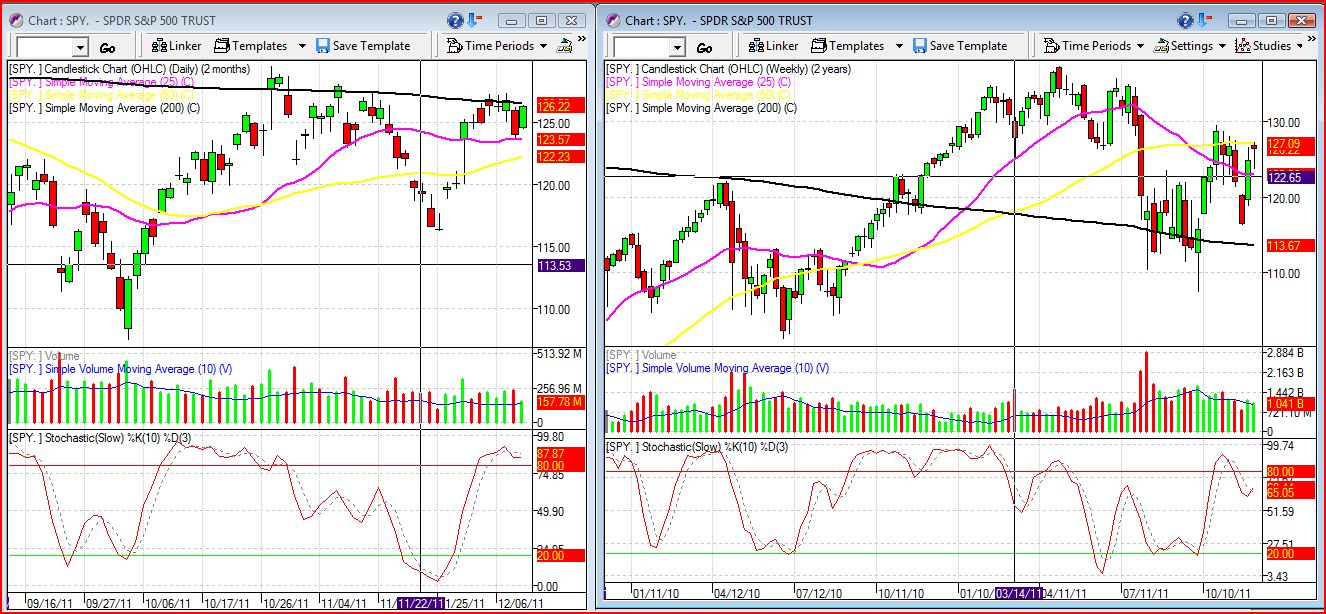Image resolution: width=1326 pixels, height=614 pixels.
Task: Click Save Template in the weekly chart window
Action: [x=960, y=46]
